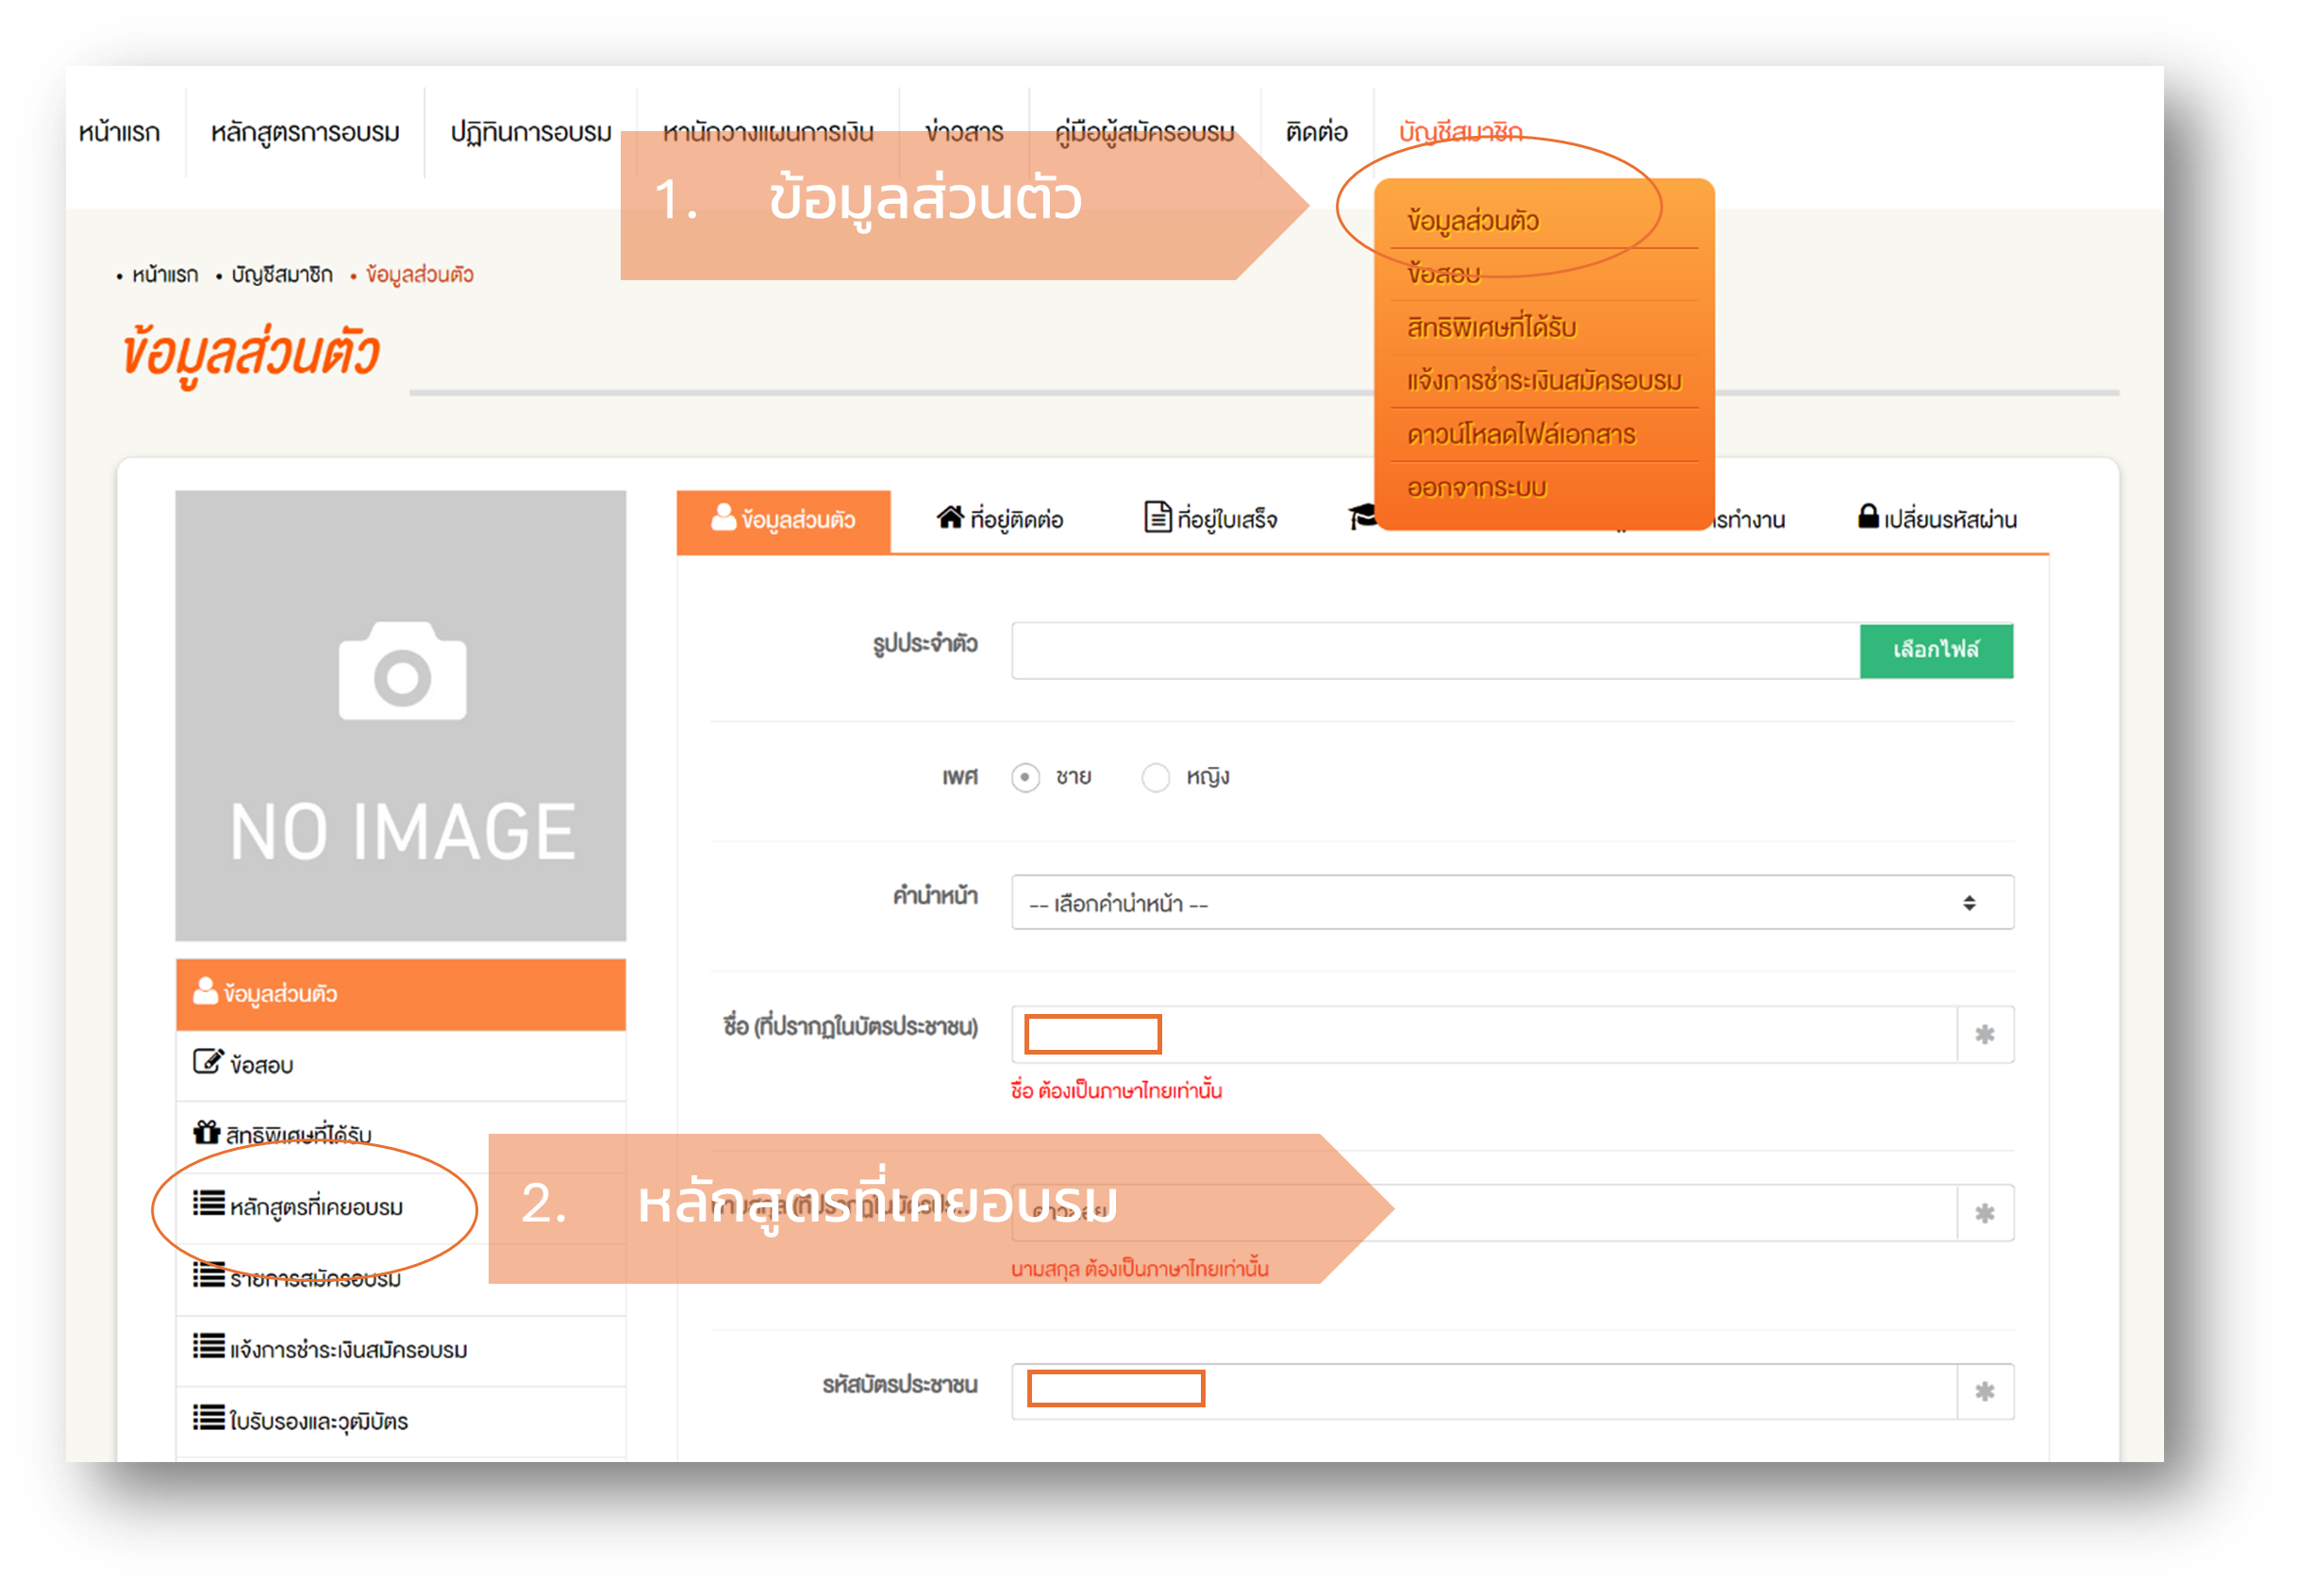Screen dimensions: 2298x1596
Task: Open หลักสูตรที่เคยอบรม in the left sidebar
Action: tap(401, 1208)
